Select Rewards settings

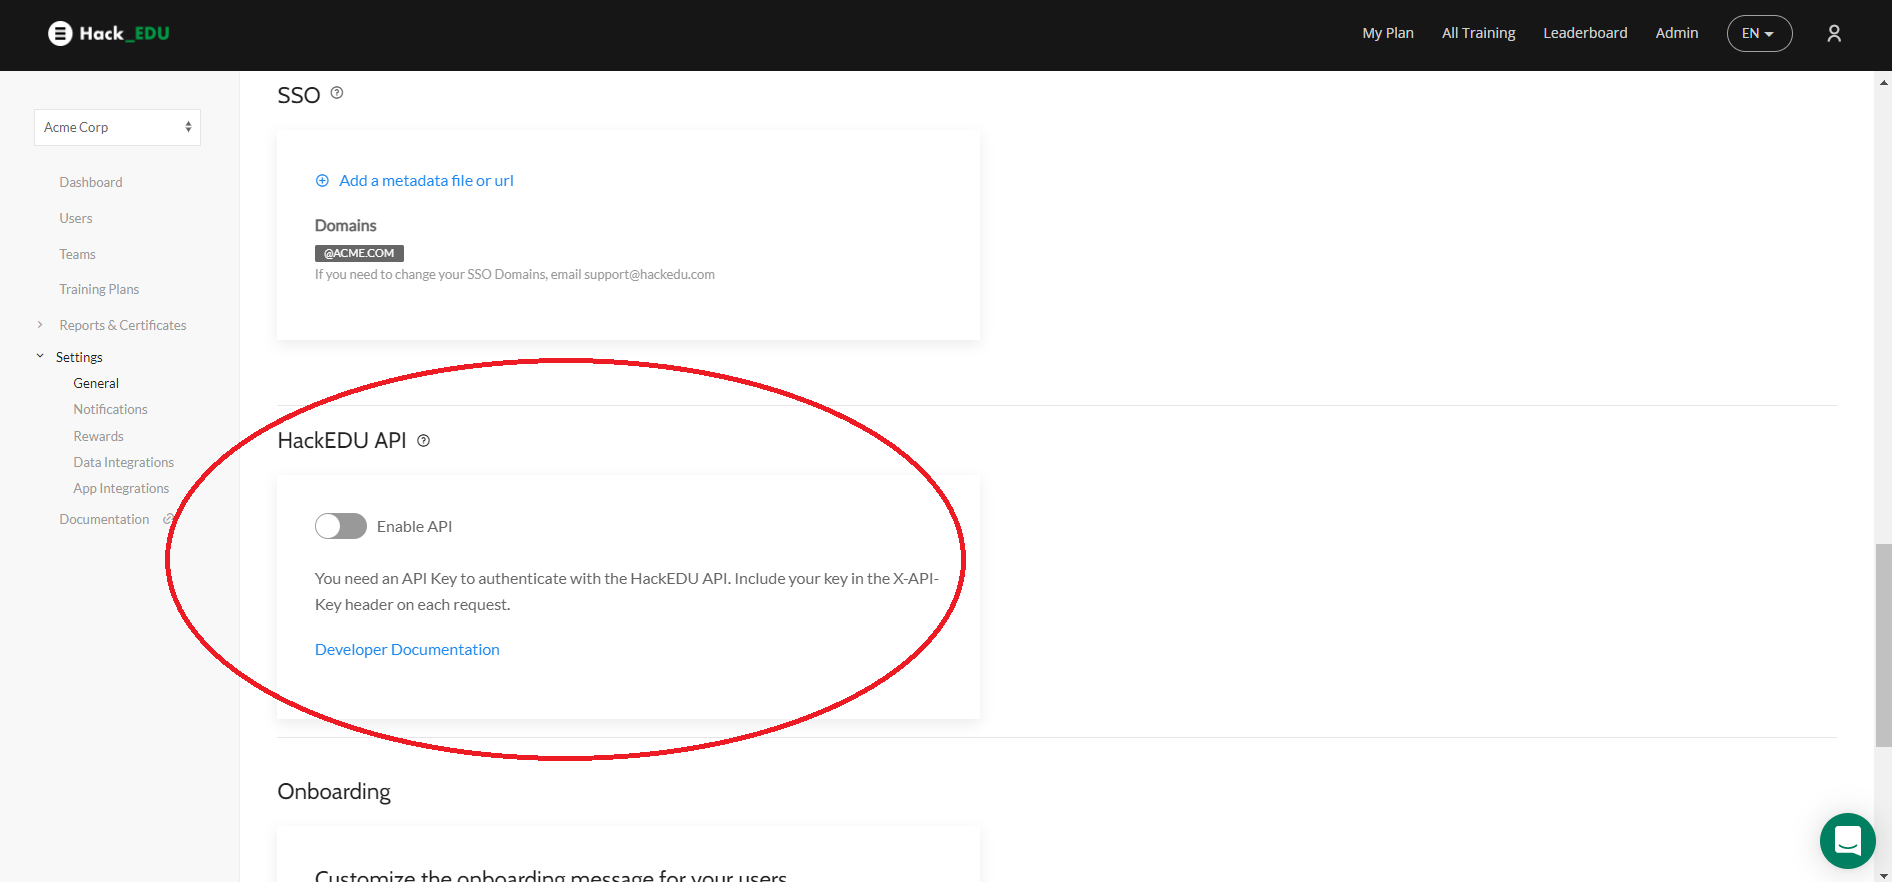(98, 436)
